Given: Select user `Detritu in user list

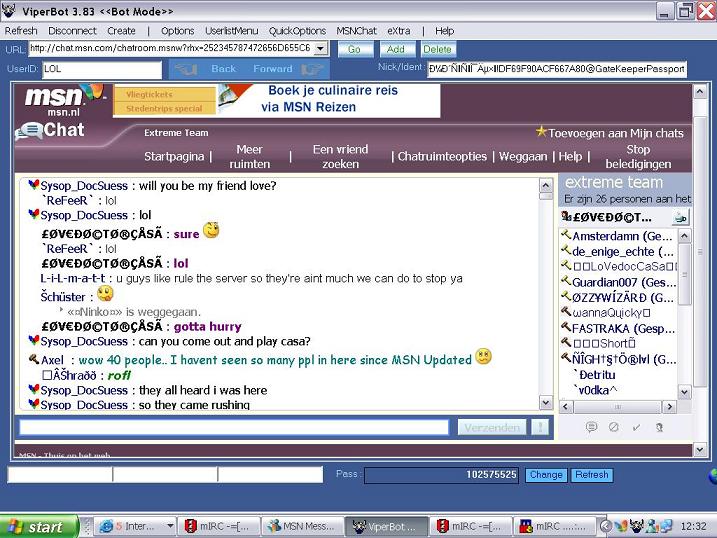Looking at the screenshot, I should pyautogui.click(x=594, y=375).
